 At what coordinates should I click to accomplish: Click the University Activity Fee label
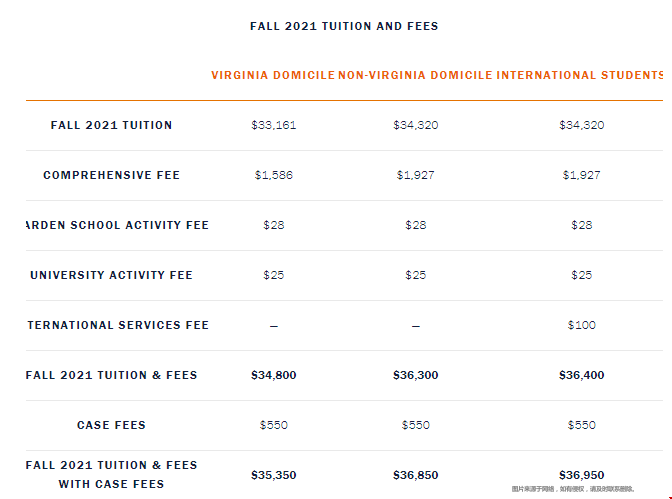click(111, 275)
